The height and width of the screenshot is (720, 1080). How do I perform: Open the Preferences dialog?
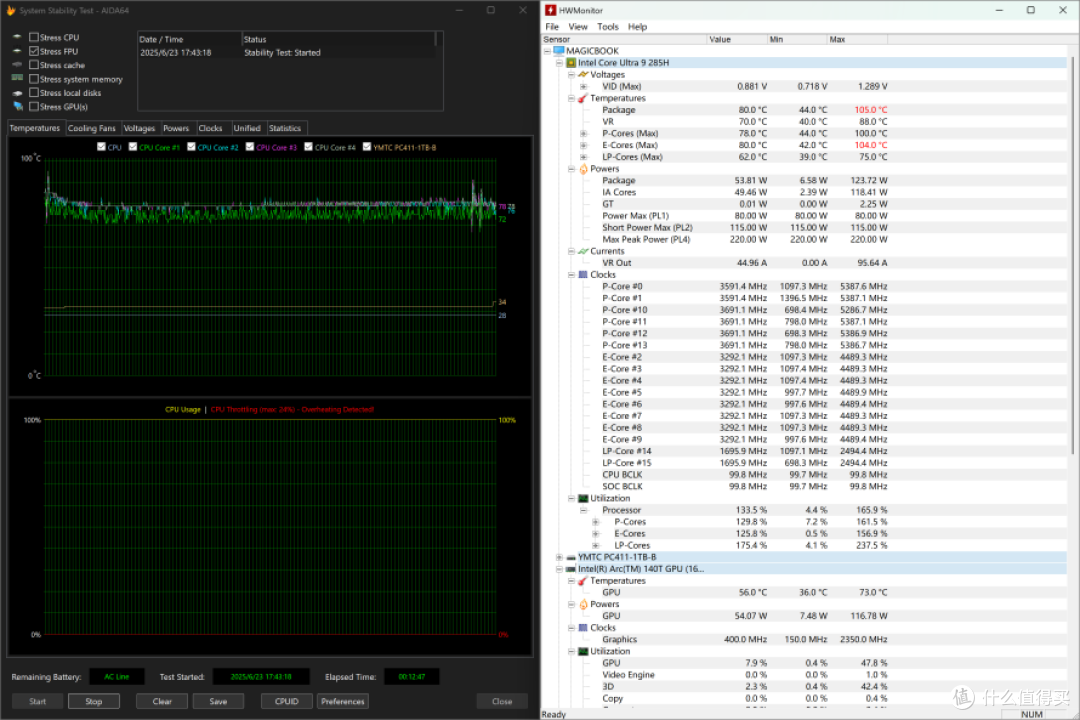(342, 701)
